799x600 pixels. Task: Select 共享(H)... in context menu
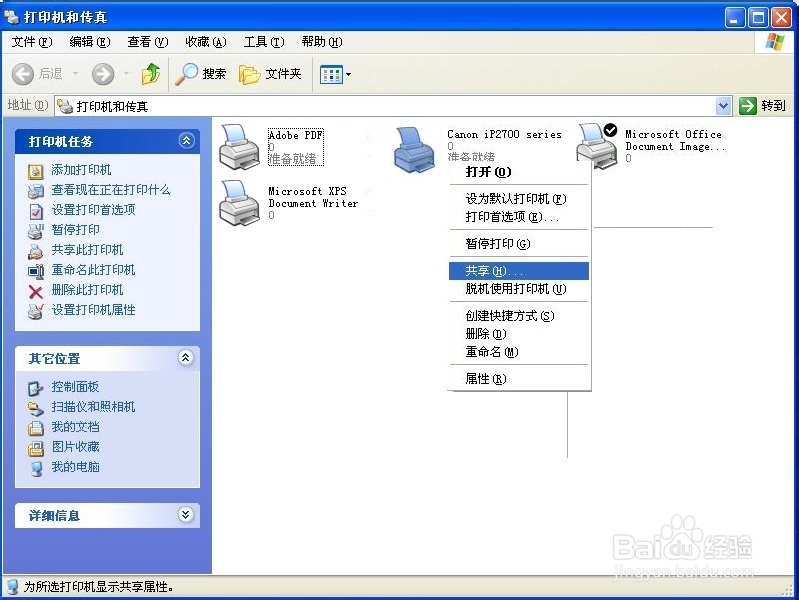click(519, 271)
